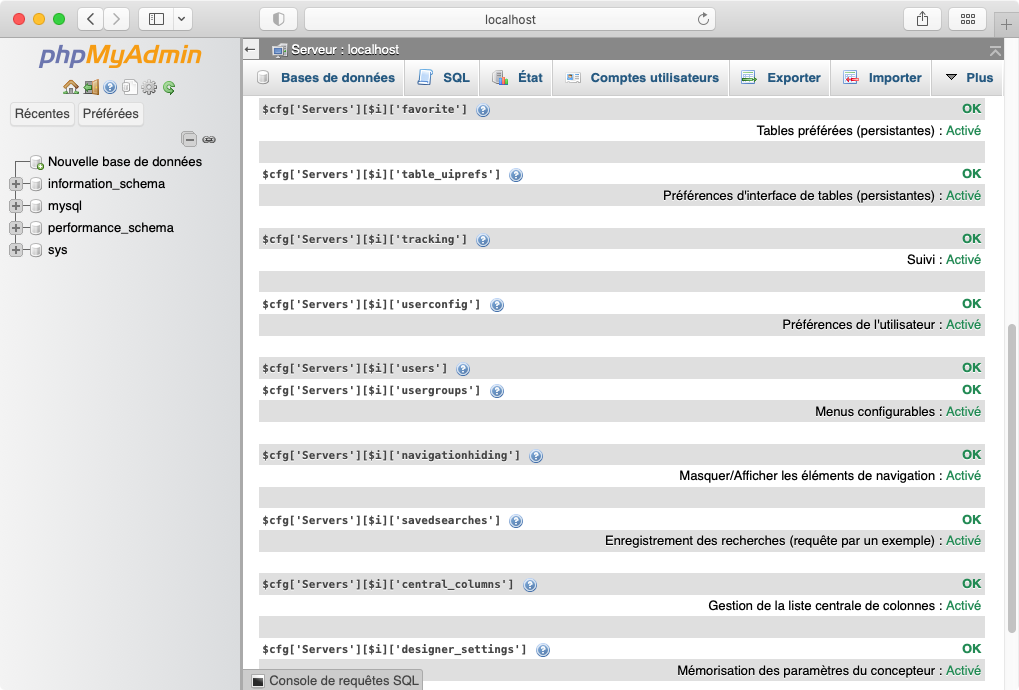
Task: Click the phpMyAdmin home icon
Action: point(70,88)
